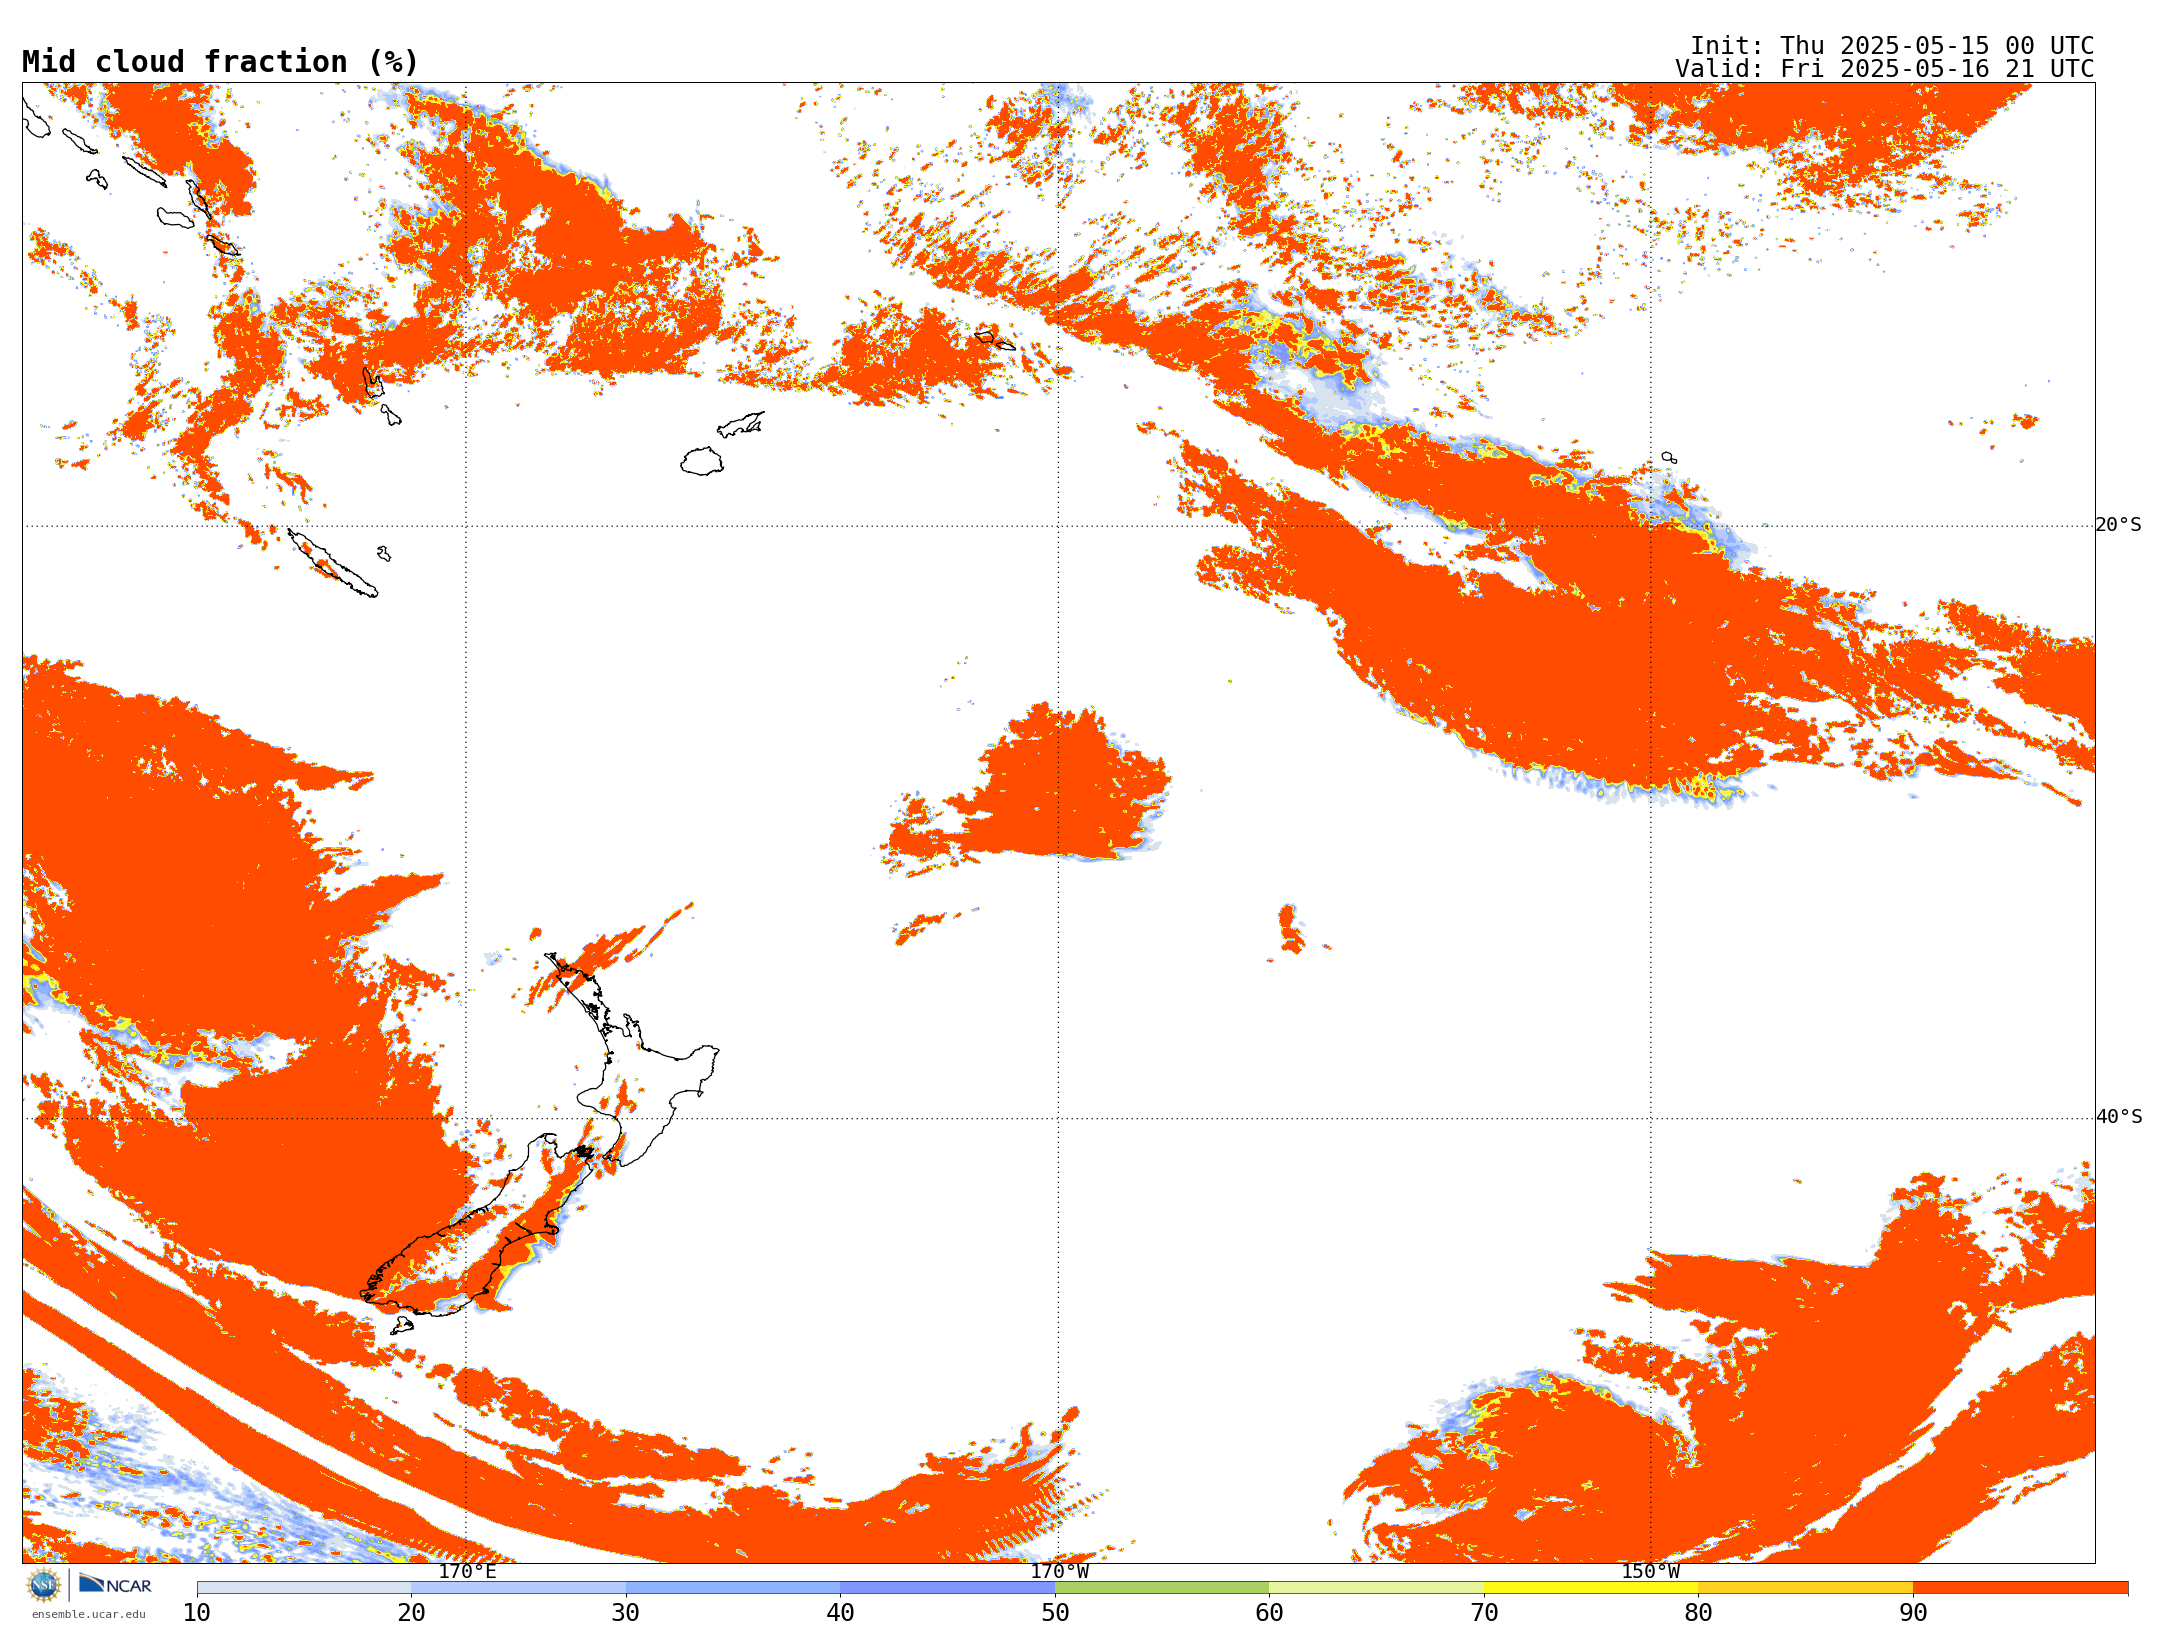Click the New Caledonia island outline
Image resolution: width=2160 pixels, height=1626 pixels.
333,563
